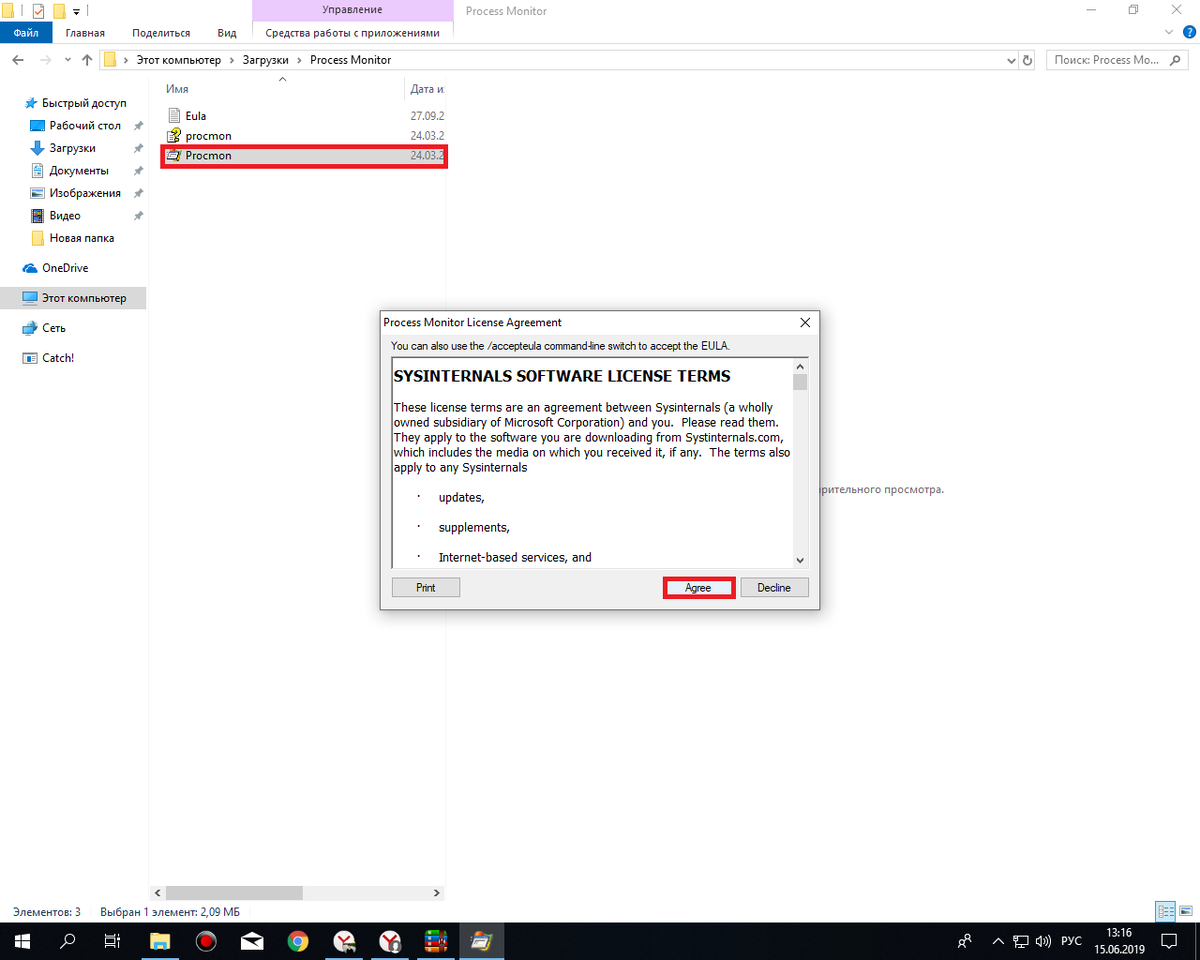Image resolution: width=1200 pixels, height=960 pixels.
Task: Switch to details view layout
Action: (1165, 911)
